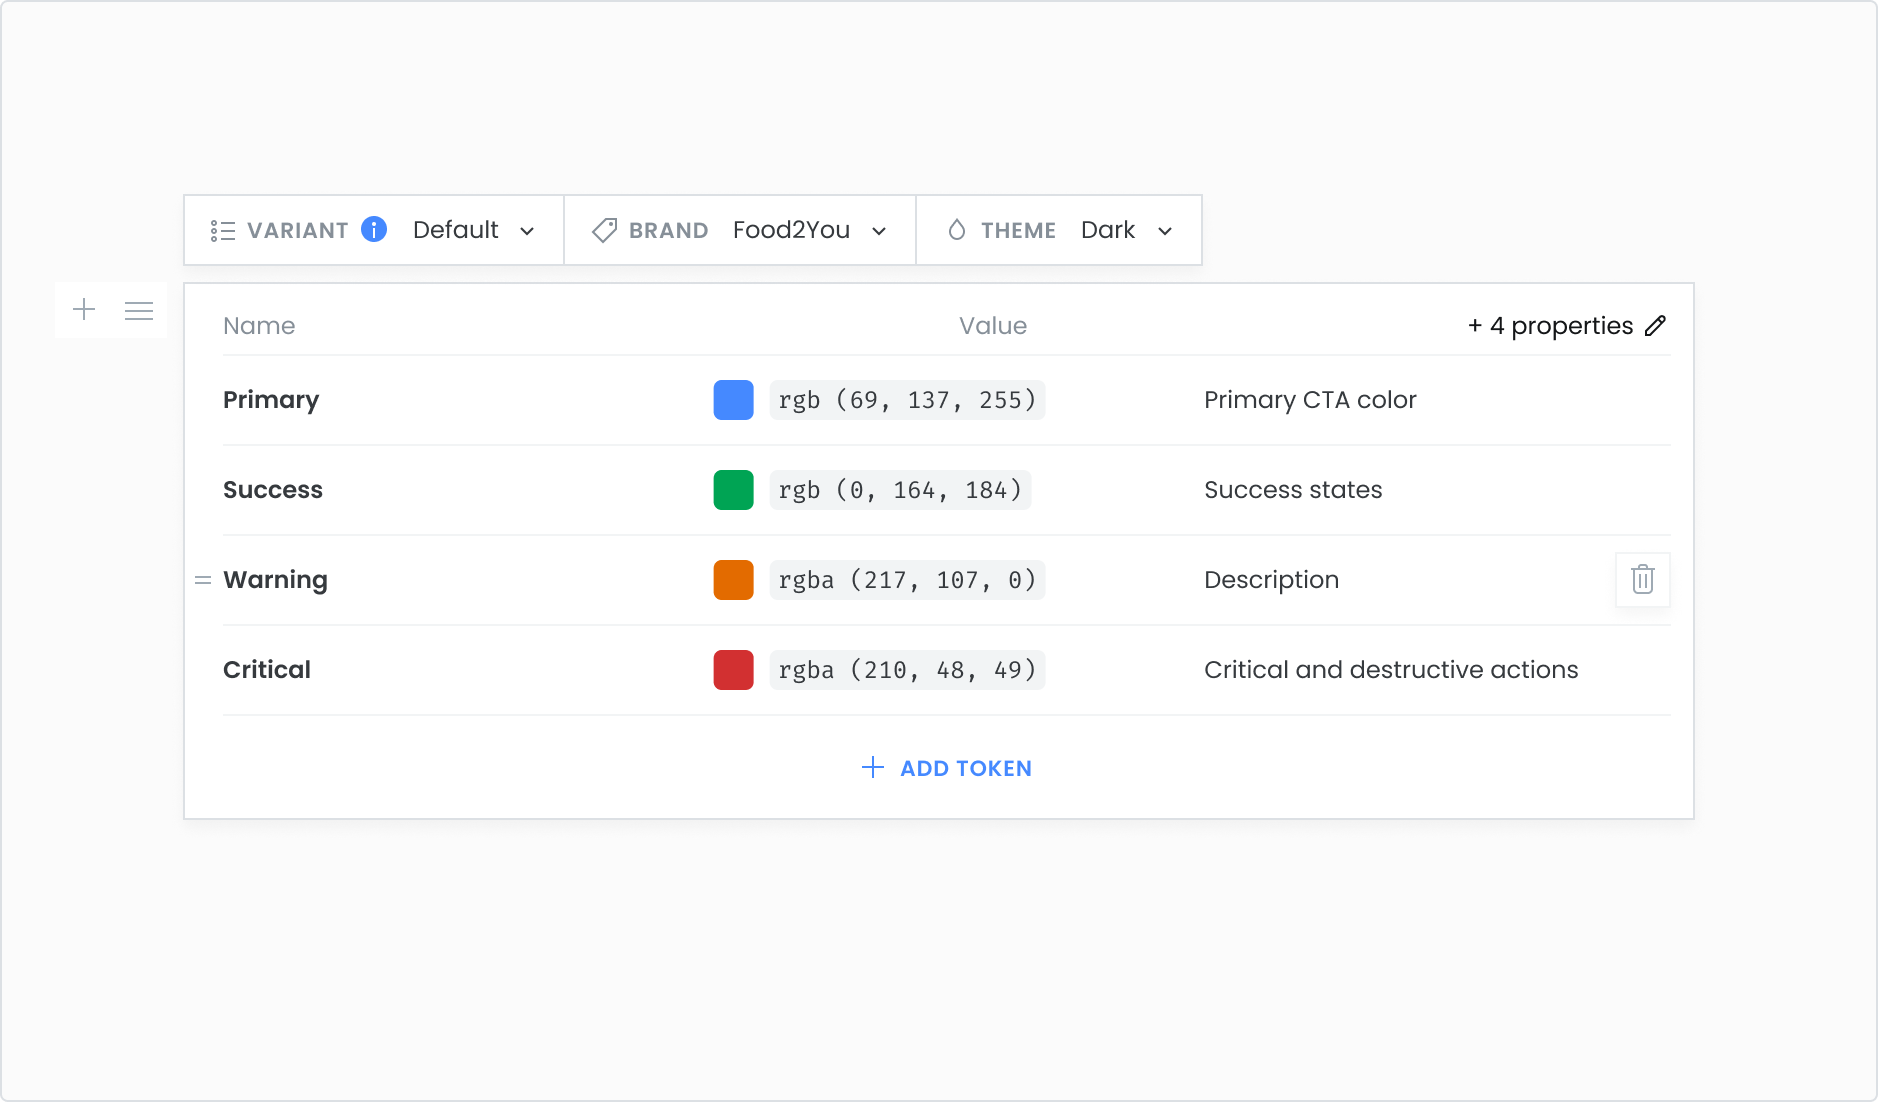Click the ADD TOKEN button

947,768
